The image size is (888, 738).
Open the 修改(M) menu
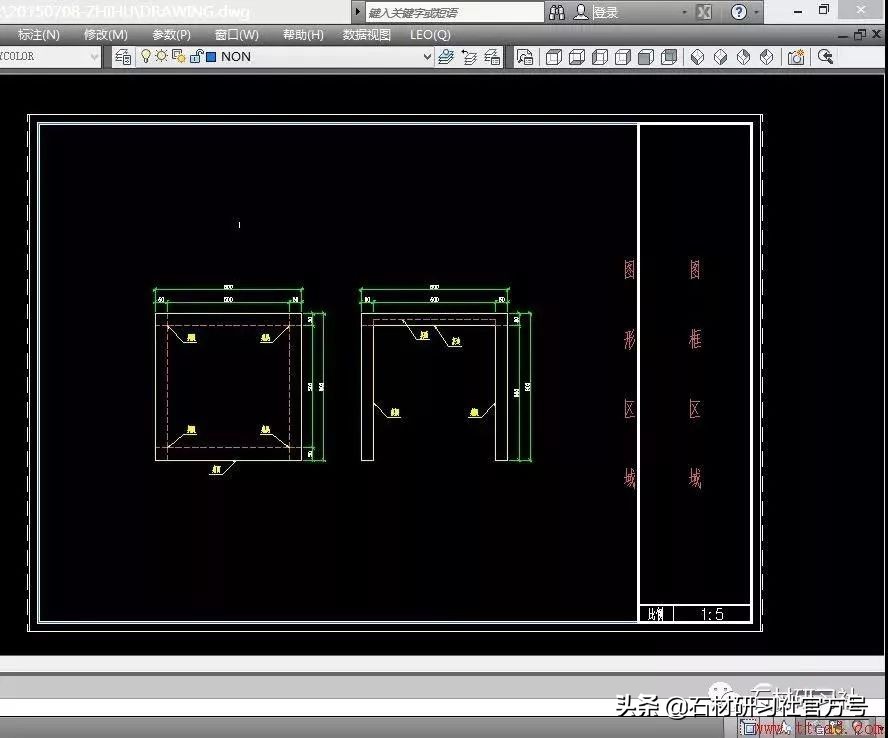(106, 35)
